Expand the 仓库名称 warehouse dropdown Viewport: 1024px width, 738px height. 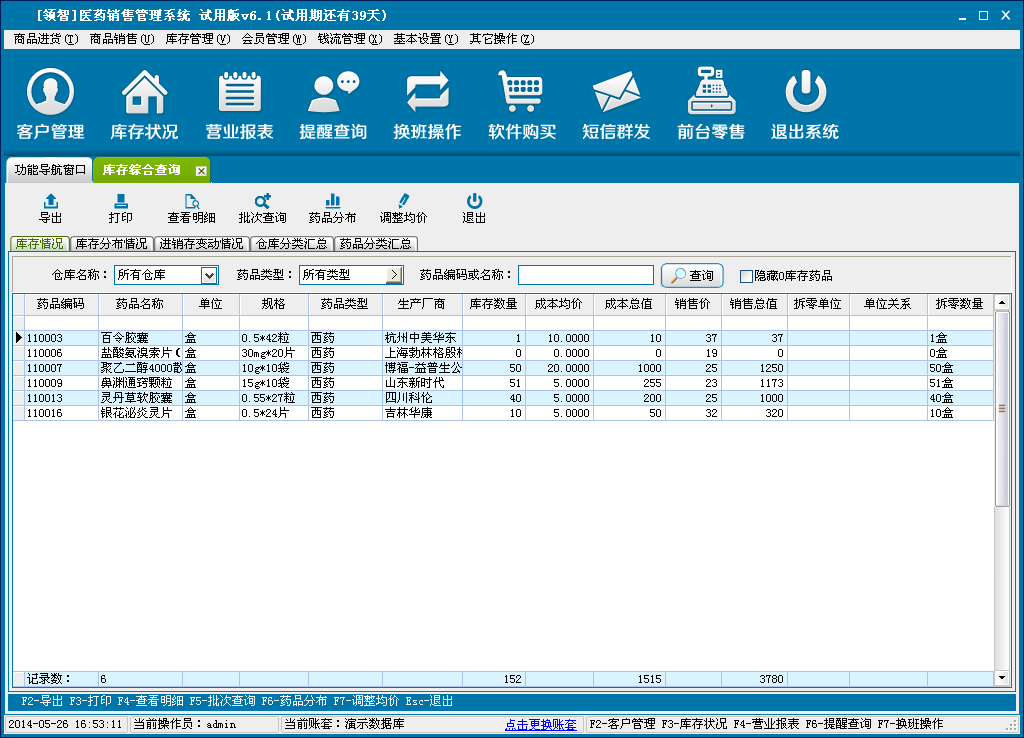[x=209, y=276]
